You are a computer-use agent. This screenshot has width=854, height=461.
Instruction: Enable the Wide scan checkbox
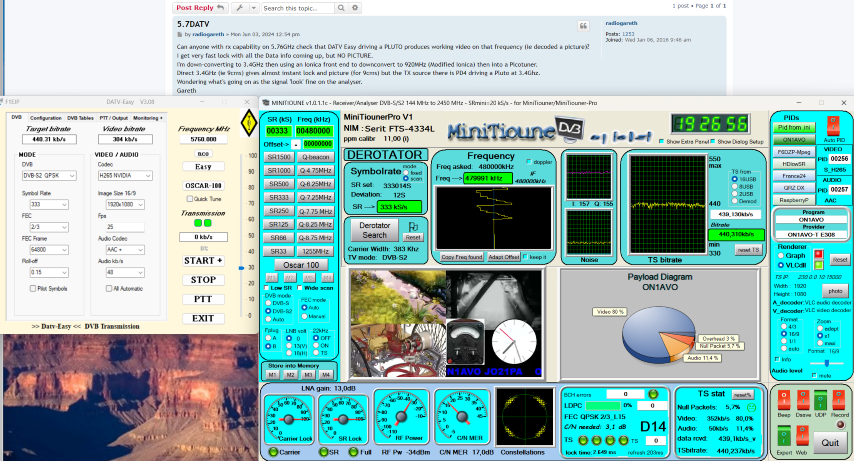[x=300, y=288]
